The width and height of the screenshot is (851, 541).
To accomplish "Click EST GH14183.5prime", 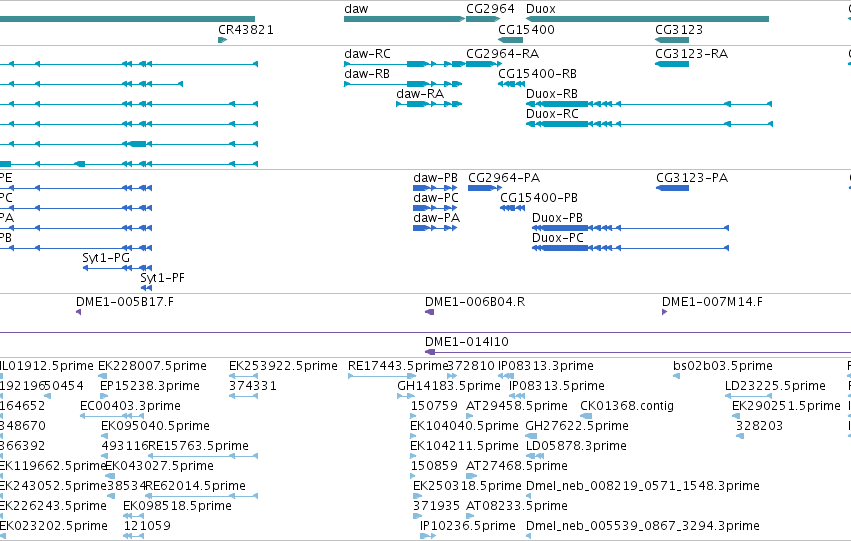I will [x=406, y=396].
